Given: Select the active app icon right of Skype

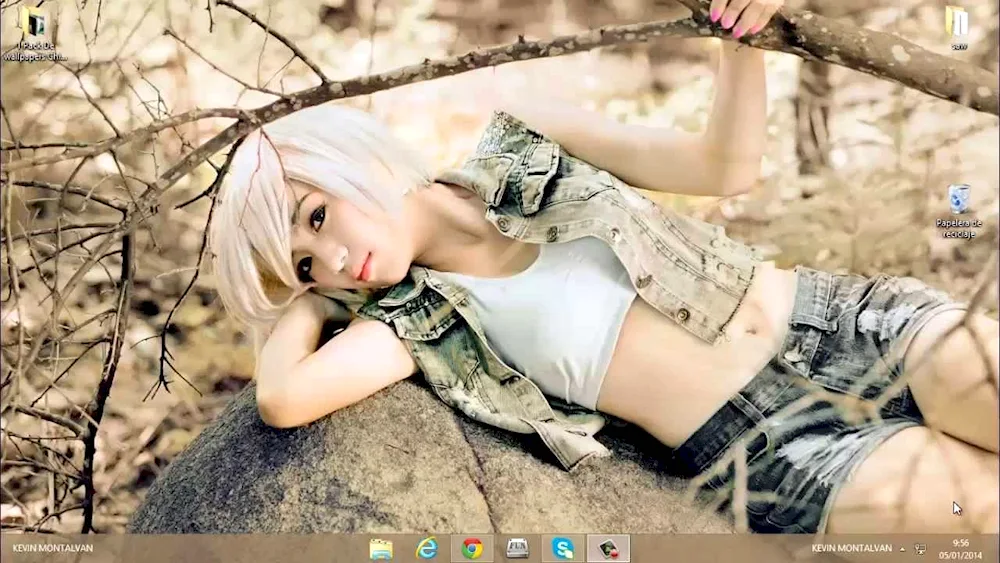Looking at the screenshot, I should click(608, 548).
